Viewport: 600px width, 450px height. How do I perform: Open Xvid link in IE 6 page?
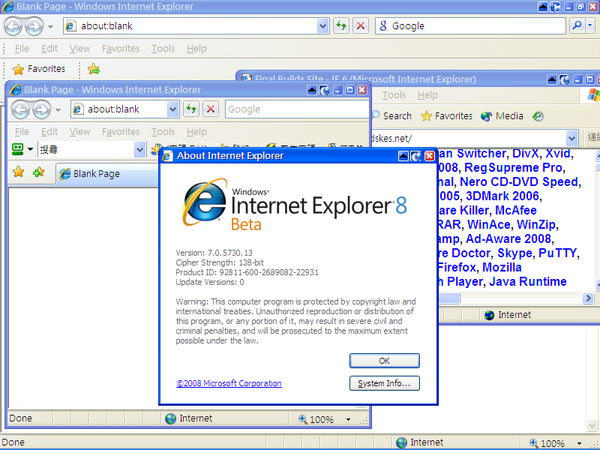point(558,153)
